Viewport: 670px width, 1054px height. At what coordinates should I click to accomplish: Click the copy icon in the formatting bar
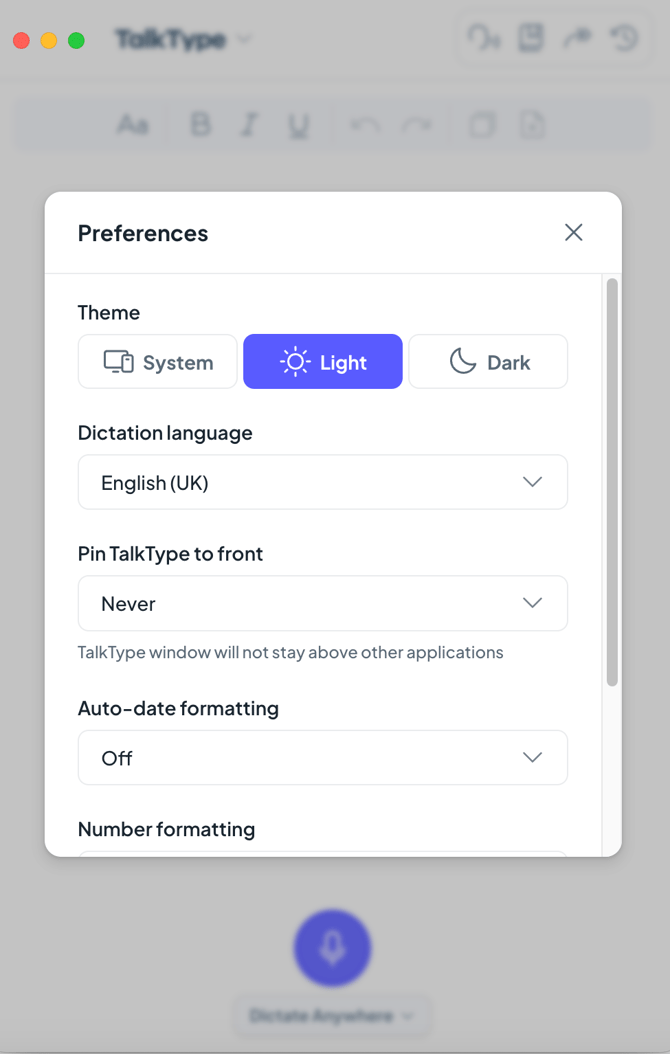pos(481,123)
